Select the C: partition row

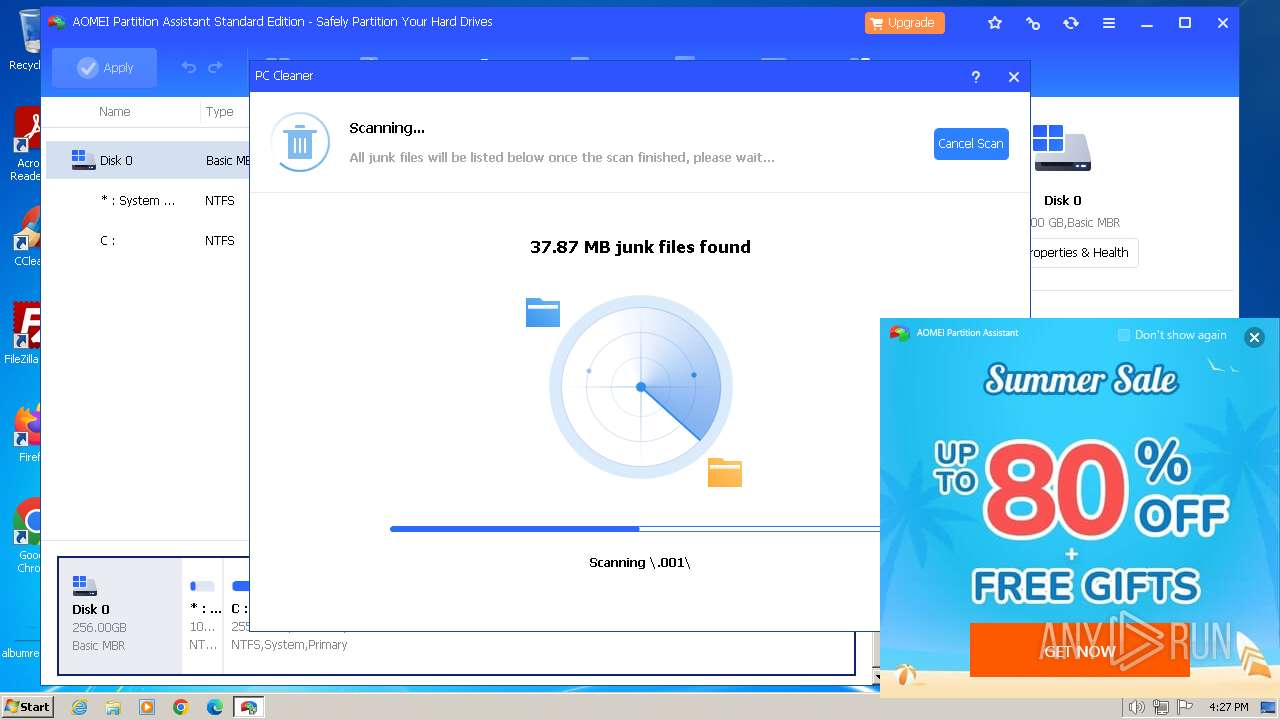point(148,240)
